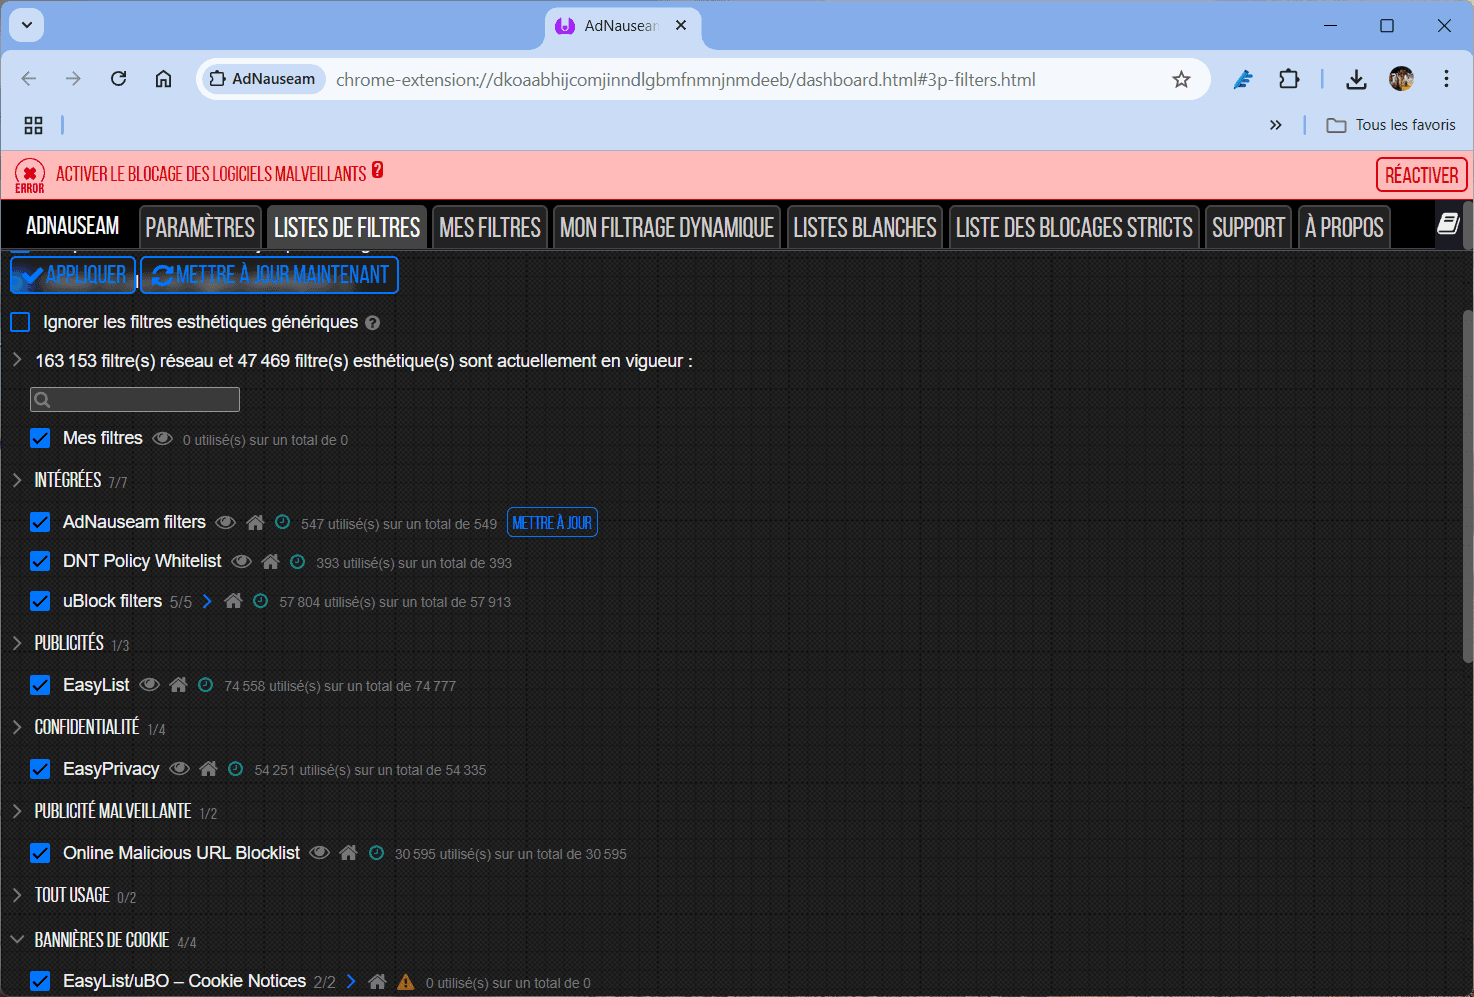Bookmark this page with the star icon
1474x997 pixels.
tap(1181, 79)
